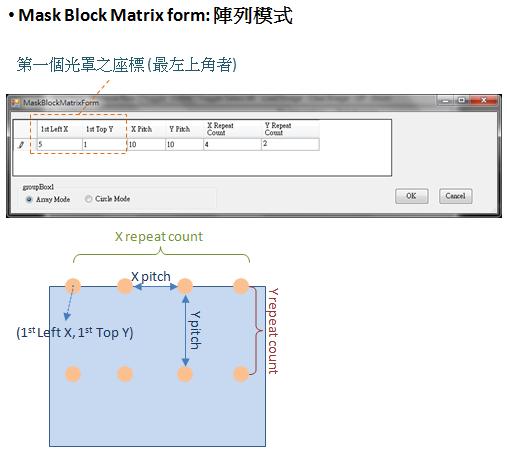Maximize the MaskBlockMatrixForm window
The height and width of the screenshot is (453, 507).
tap(462, 100)
